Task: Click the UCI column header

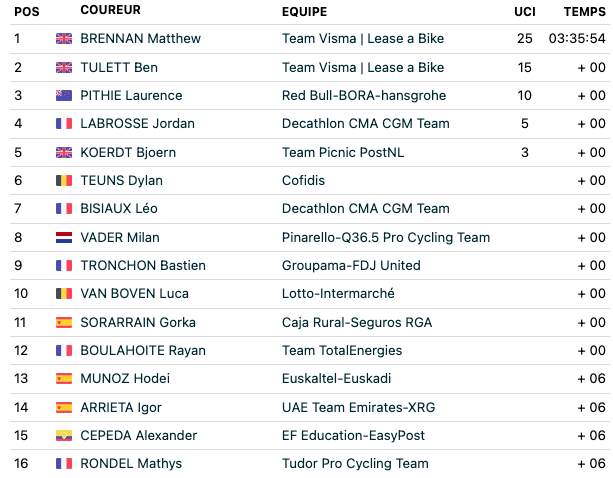Action: (x=525, y=12)
